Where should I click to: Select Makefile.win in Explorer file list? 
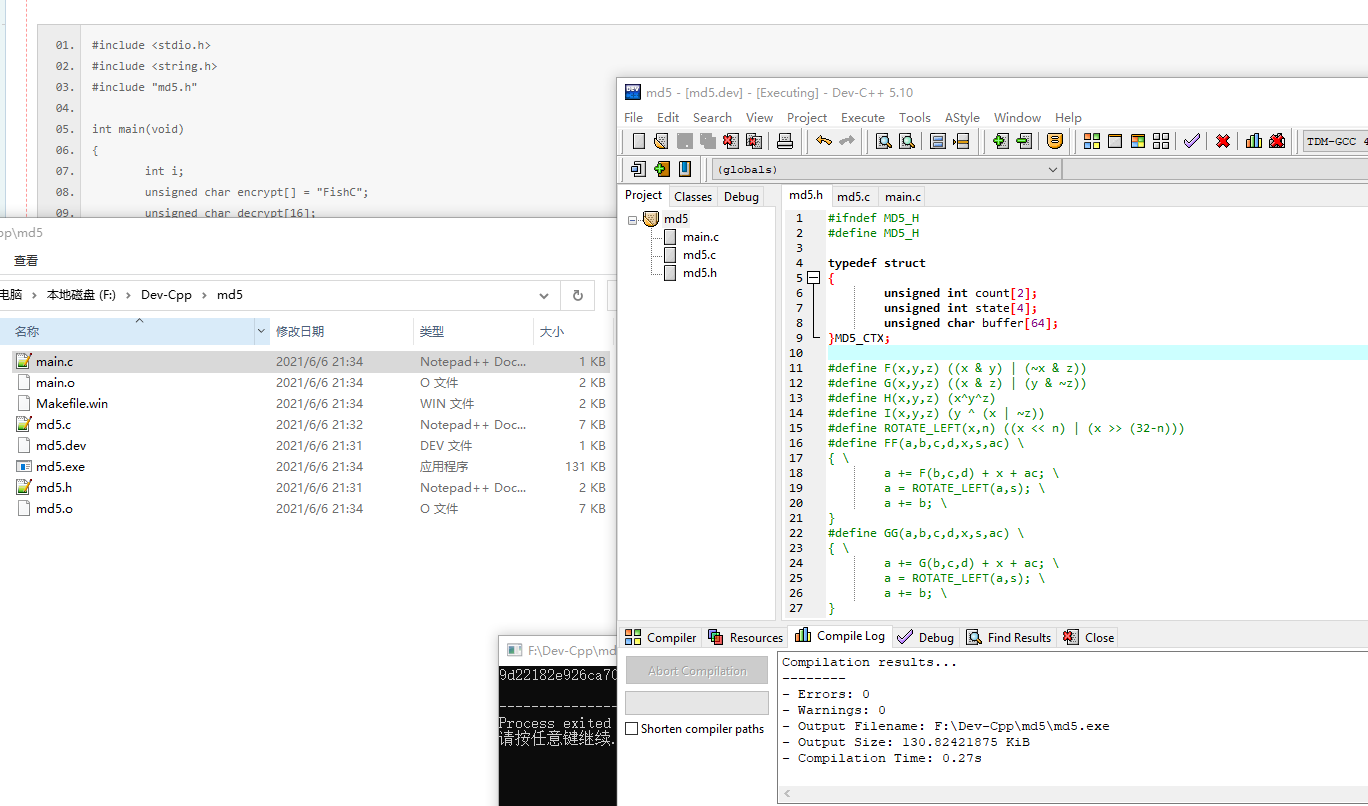pos(311,403)
